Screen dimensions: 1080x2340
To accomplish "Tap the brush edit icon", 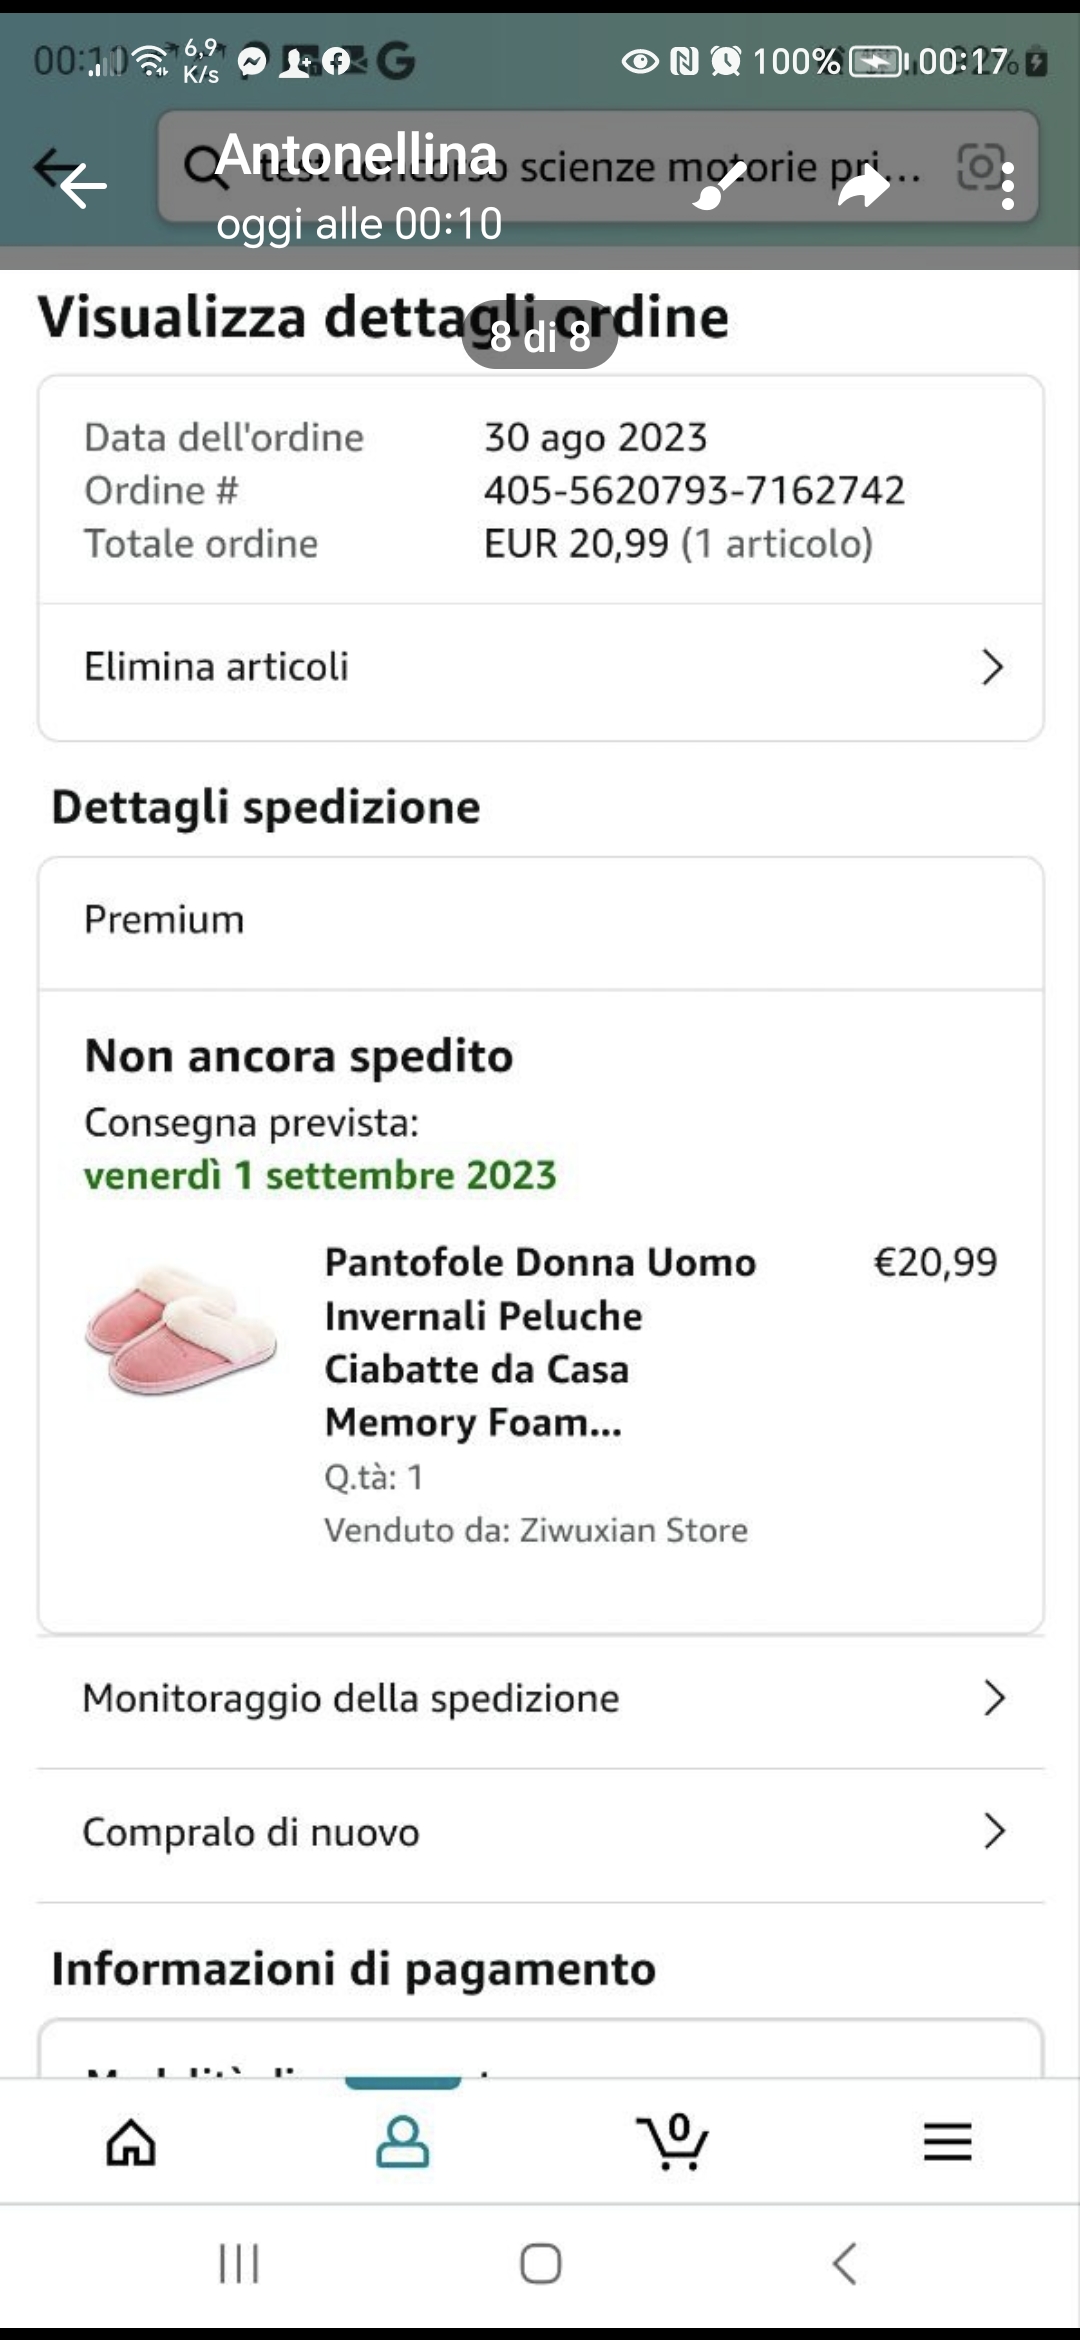I will (720, 186).
